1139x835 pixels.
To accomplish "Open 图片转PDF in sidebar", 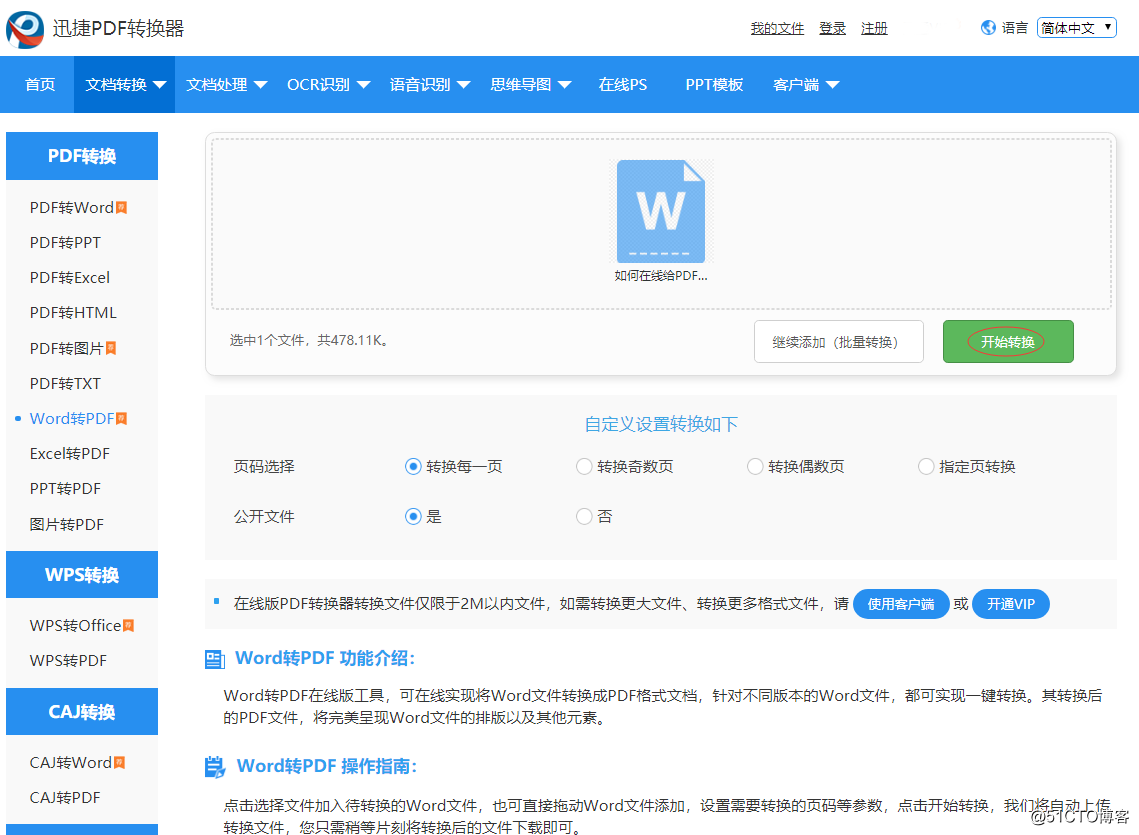I will (x=67, y=524).
